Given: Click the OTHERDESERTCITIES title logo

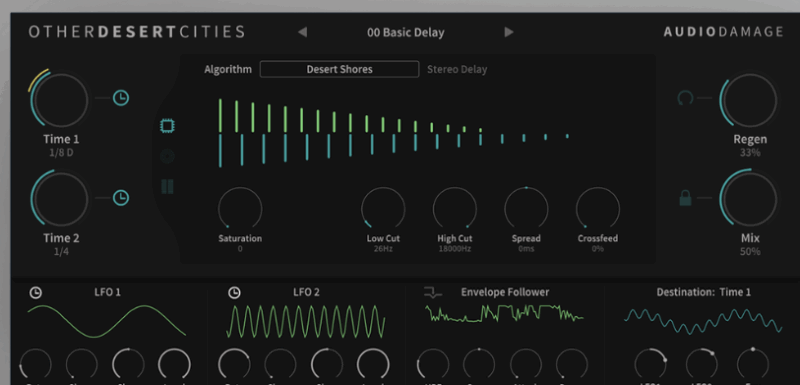Looking at the screenshot, I should tap(137, 32).
